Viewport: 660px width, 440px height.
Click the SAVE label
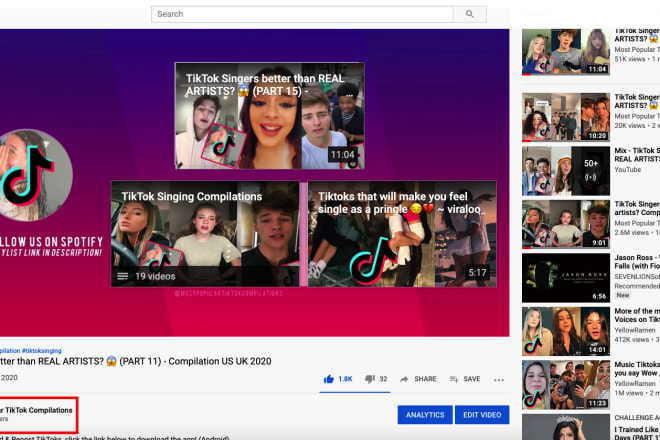(x=472, y=379)
